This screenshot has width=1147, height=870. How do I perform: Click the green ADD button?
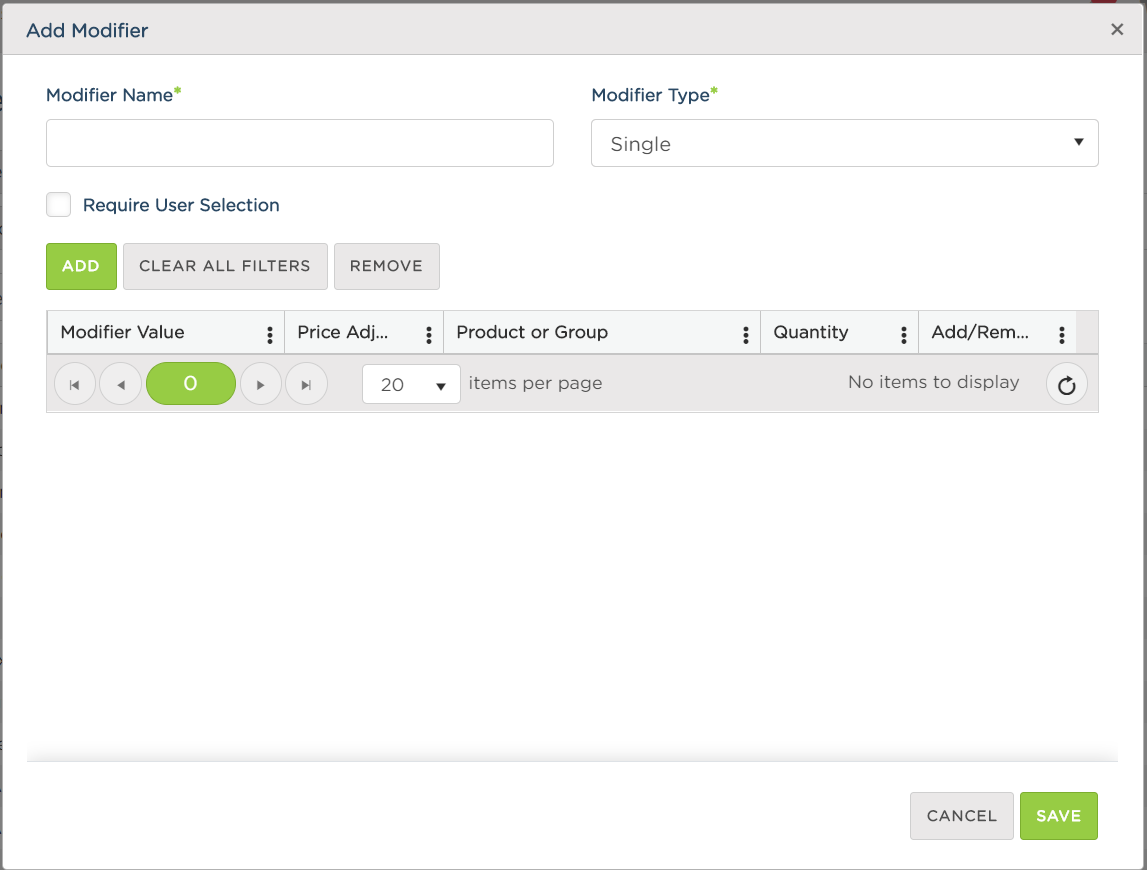(x=81, y=266)
